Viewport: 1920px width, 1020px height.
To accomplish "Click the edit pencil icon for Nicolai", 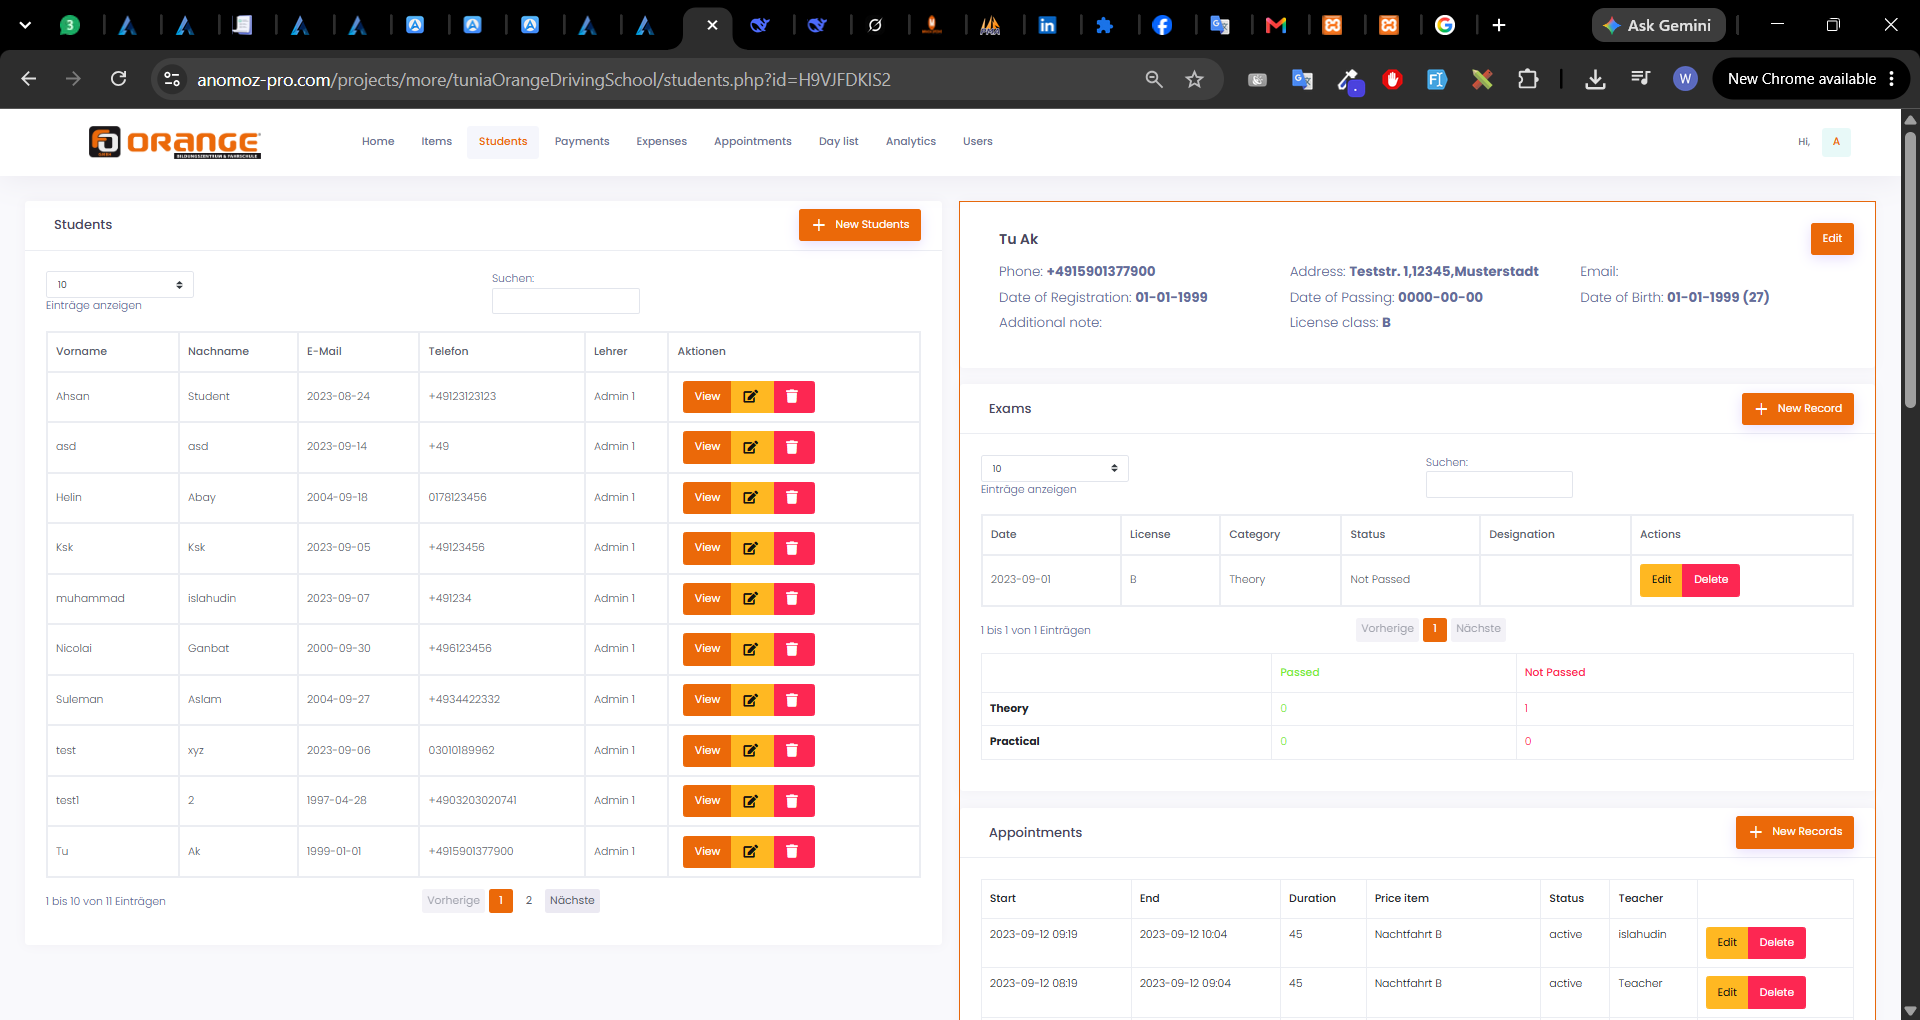I will coord(751,649).
